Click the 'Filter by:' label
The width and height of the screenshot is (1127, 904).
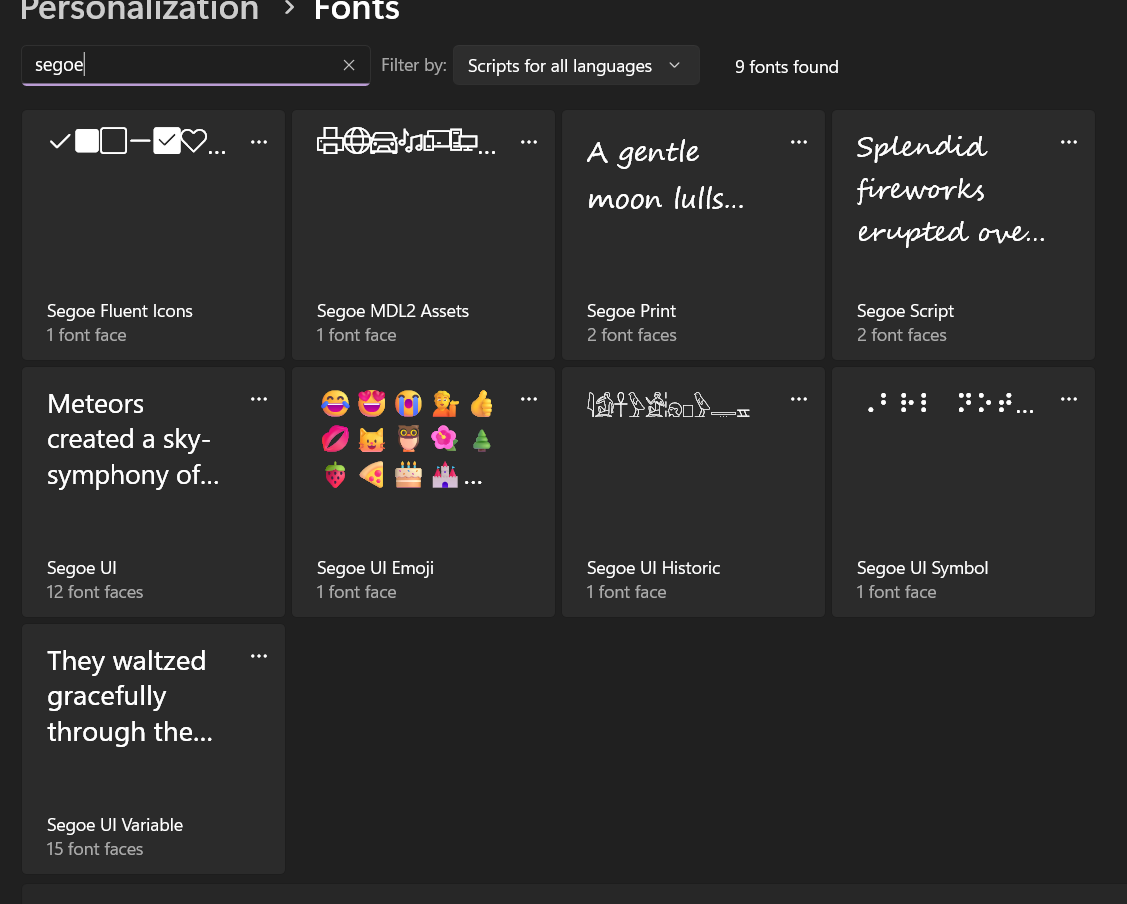point(414,65)
